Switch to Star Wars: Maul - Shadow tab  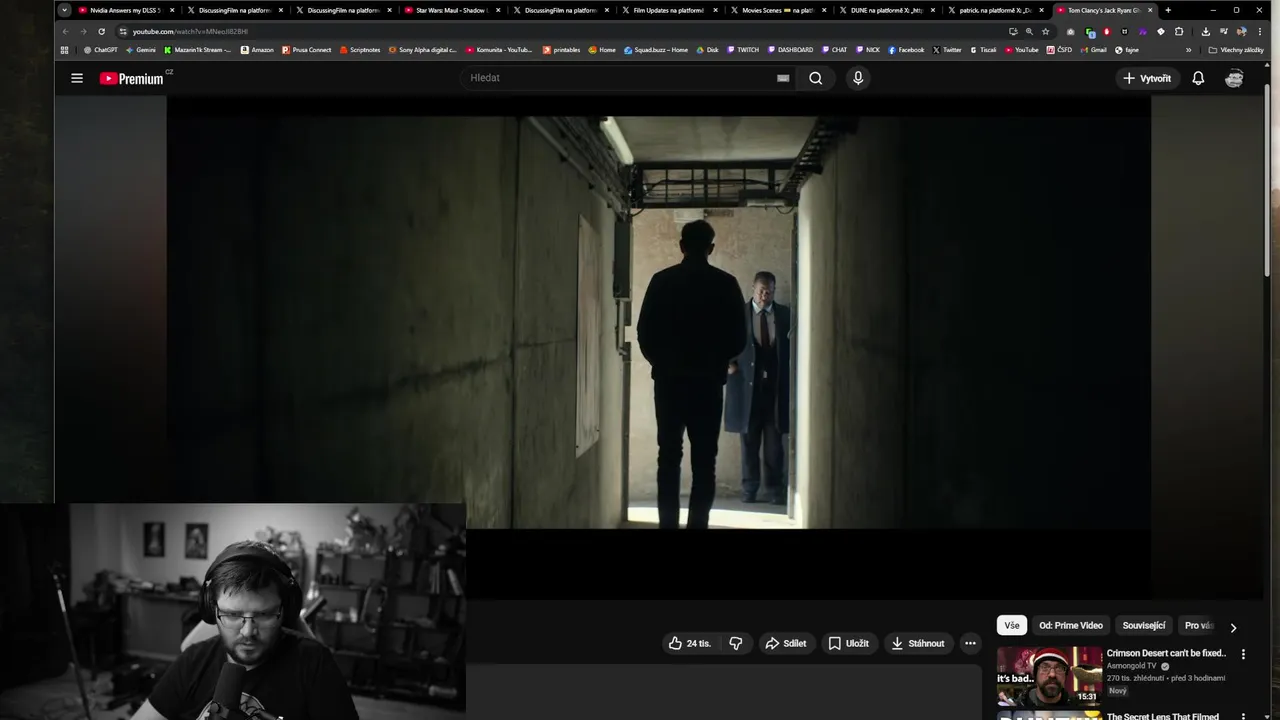pos(452,10)
